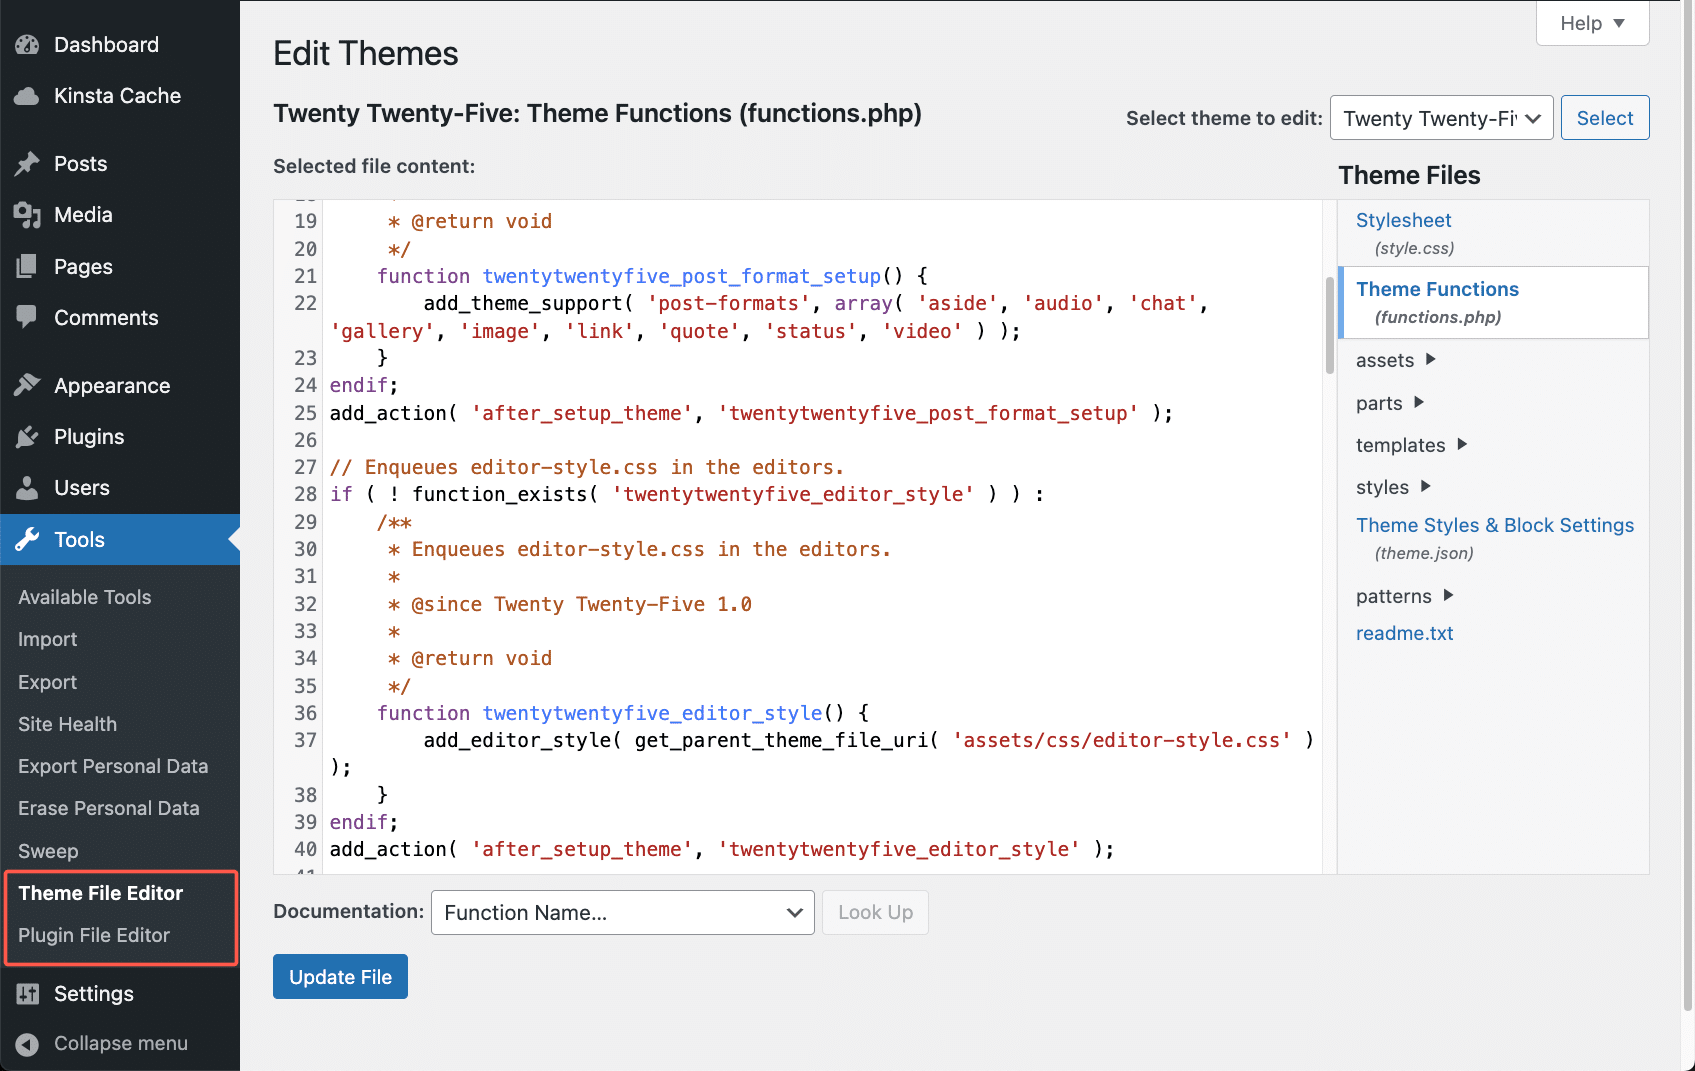Open the theme selection dropdown
1695x1071 pixels.
click(1441, 118)
